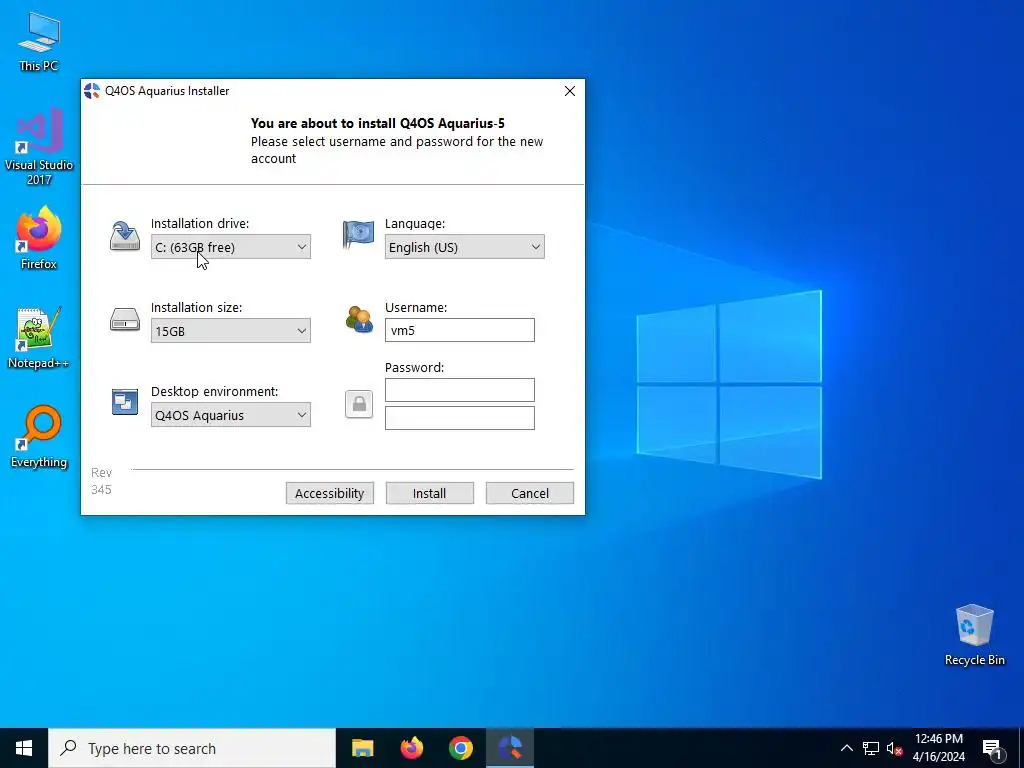Screen dimensions: 1024x768
Task: Focus the password confirmation field
Action: pyautogui.click(x=460, y=418)
